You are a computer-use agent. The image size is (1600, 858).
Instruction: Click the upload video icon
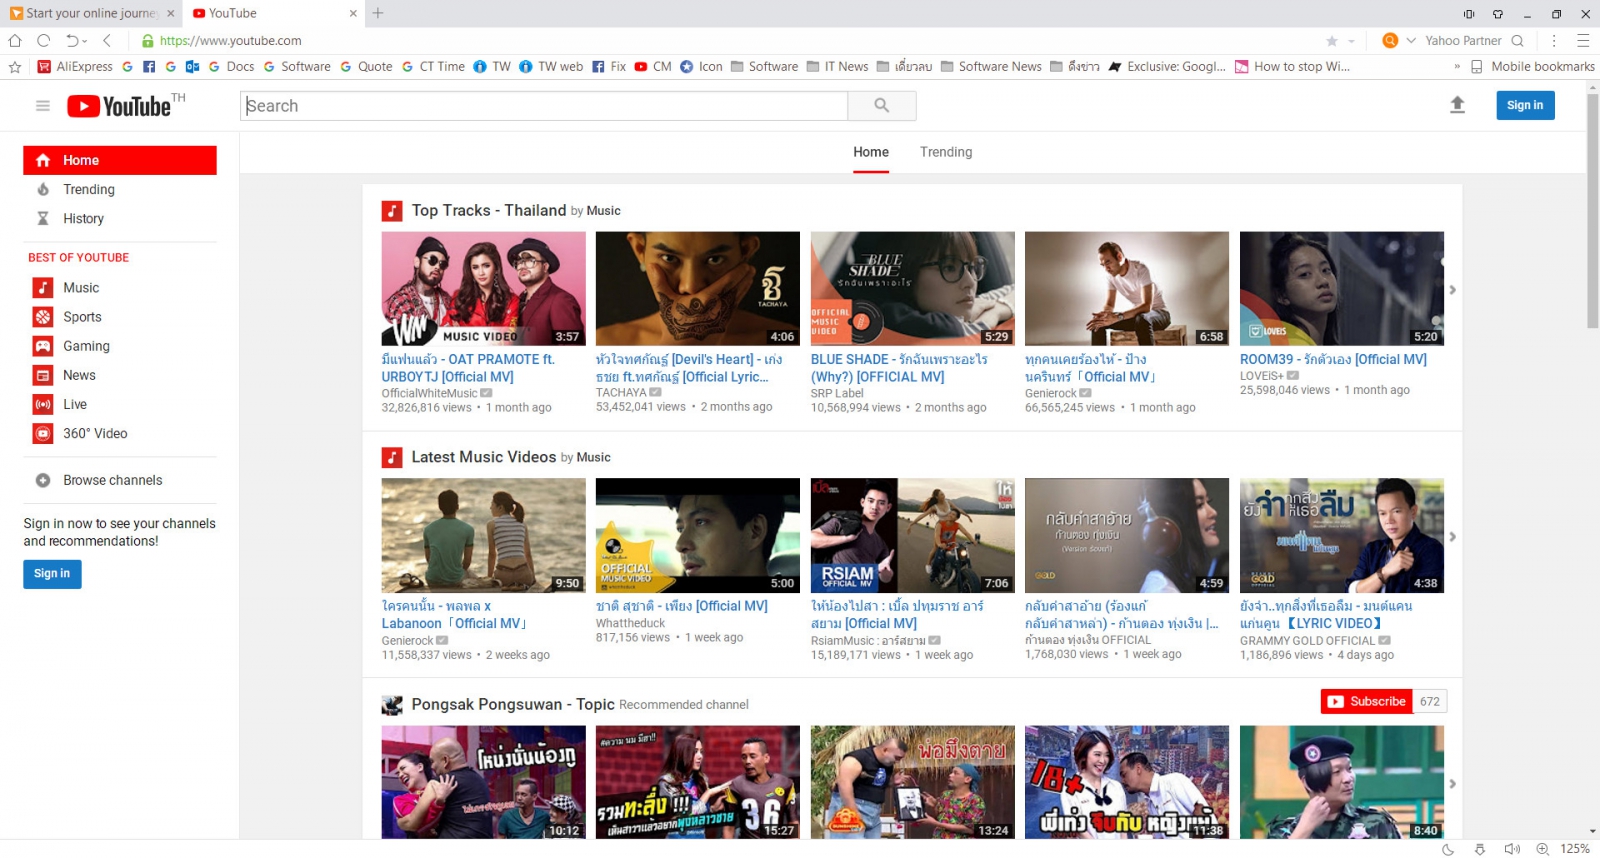pos(1457,105)
